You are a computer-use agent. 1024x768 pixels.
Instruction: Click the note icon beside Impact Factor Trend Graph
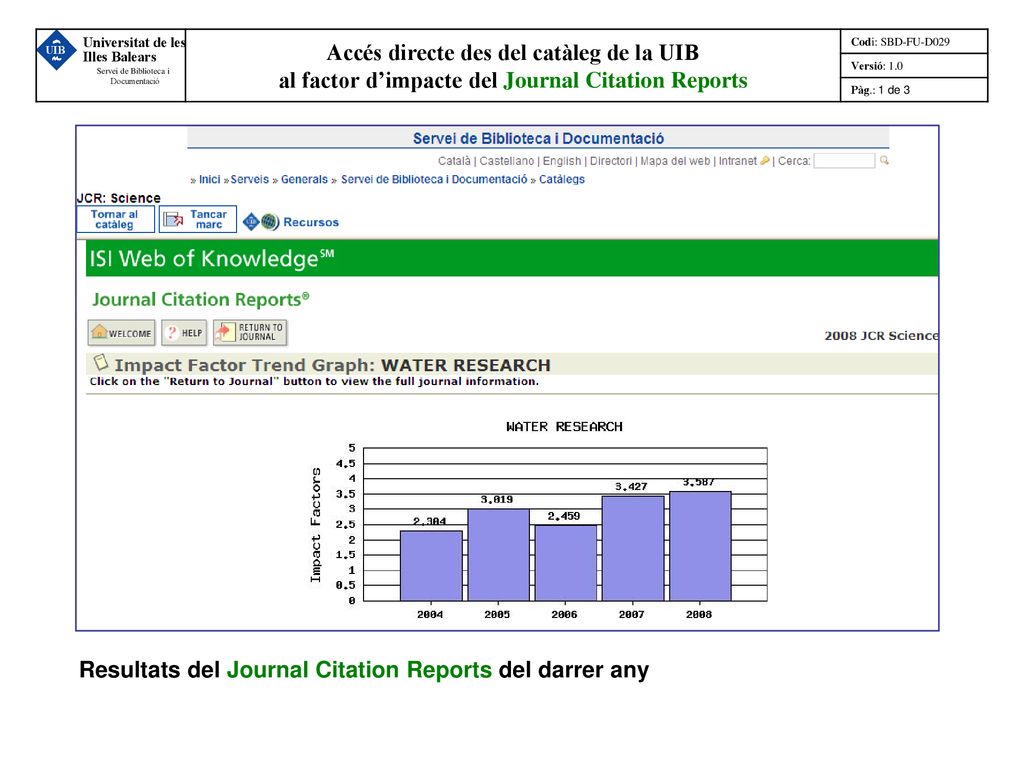(x=101, y=362)
